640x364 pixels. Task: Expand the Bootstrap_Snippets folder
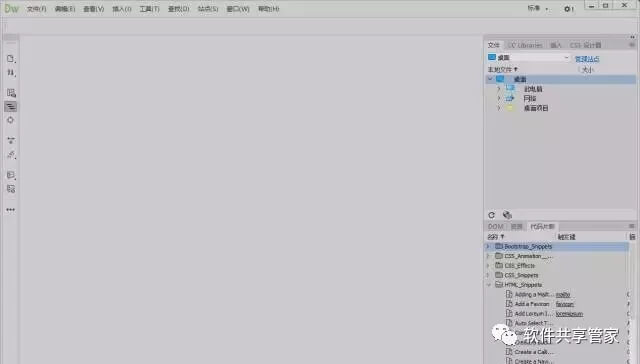[x=488, y=246]
